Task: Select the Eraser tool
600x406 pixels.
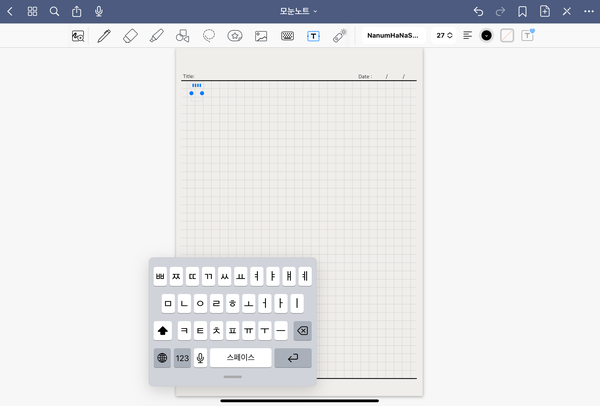Action: 130,35
